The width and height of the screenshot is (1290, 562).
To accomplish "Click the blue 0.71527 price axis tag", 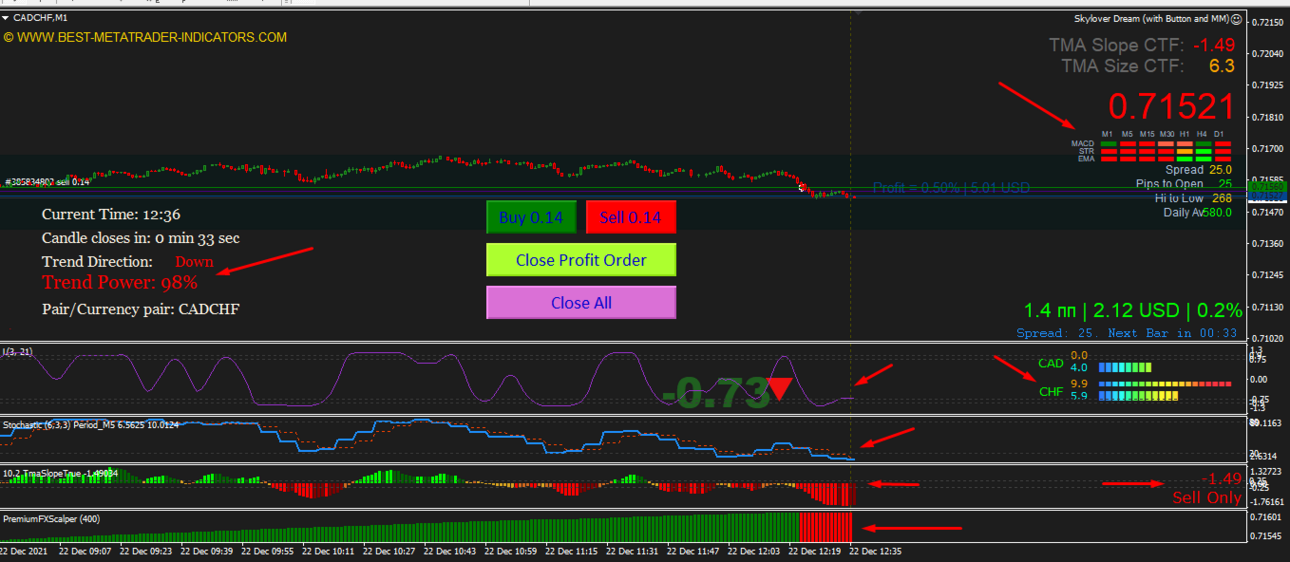I will pos(1268,198).
